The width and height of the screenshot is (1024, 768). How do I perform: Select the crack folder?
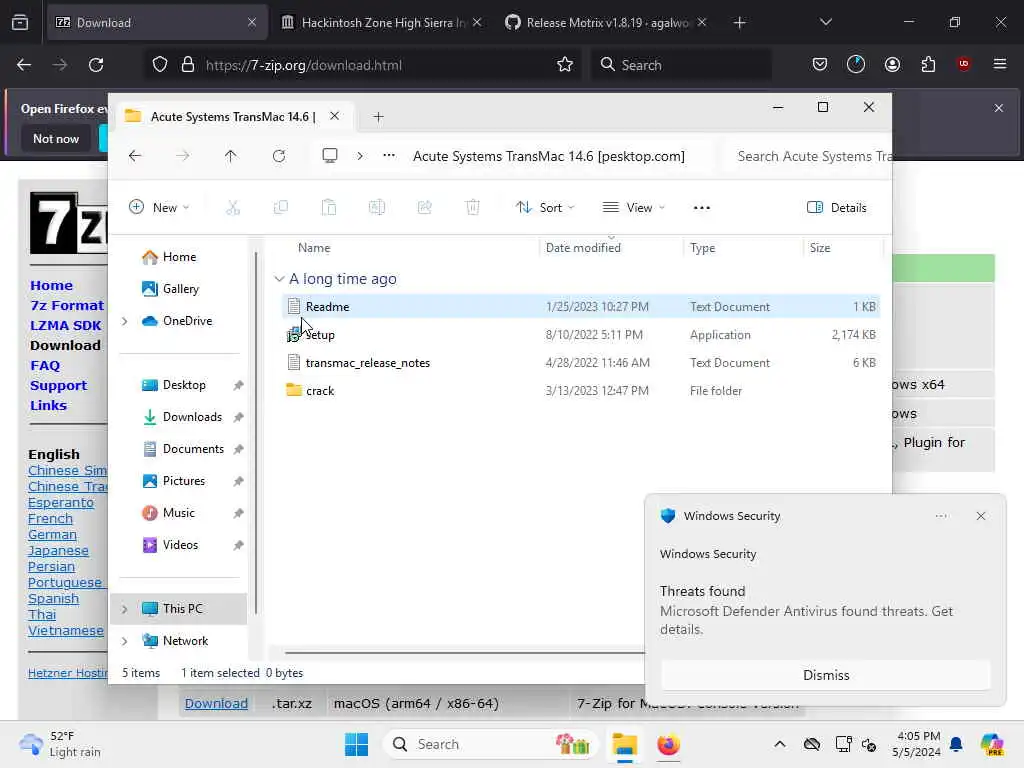(x=581, y=391)
